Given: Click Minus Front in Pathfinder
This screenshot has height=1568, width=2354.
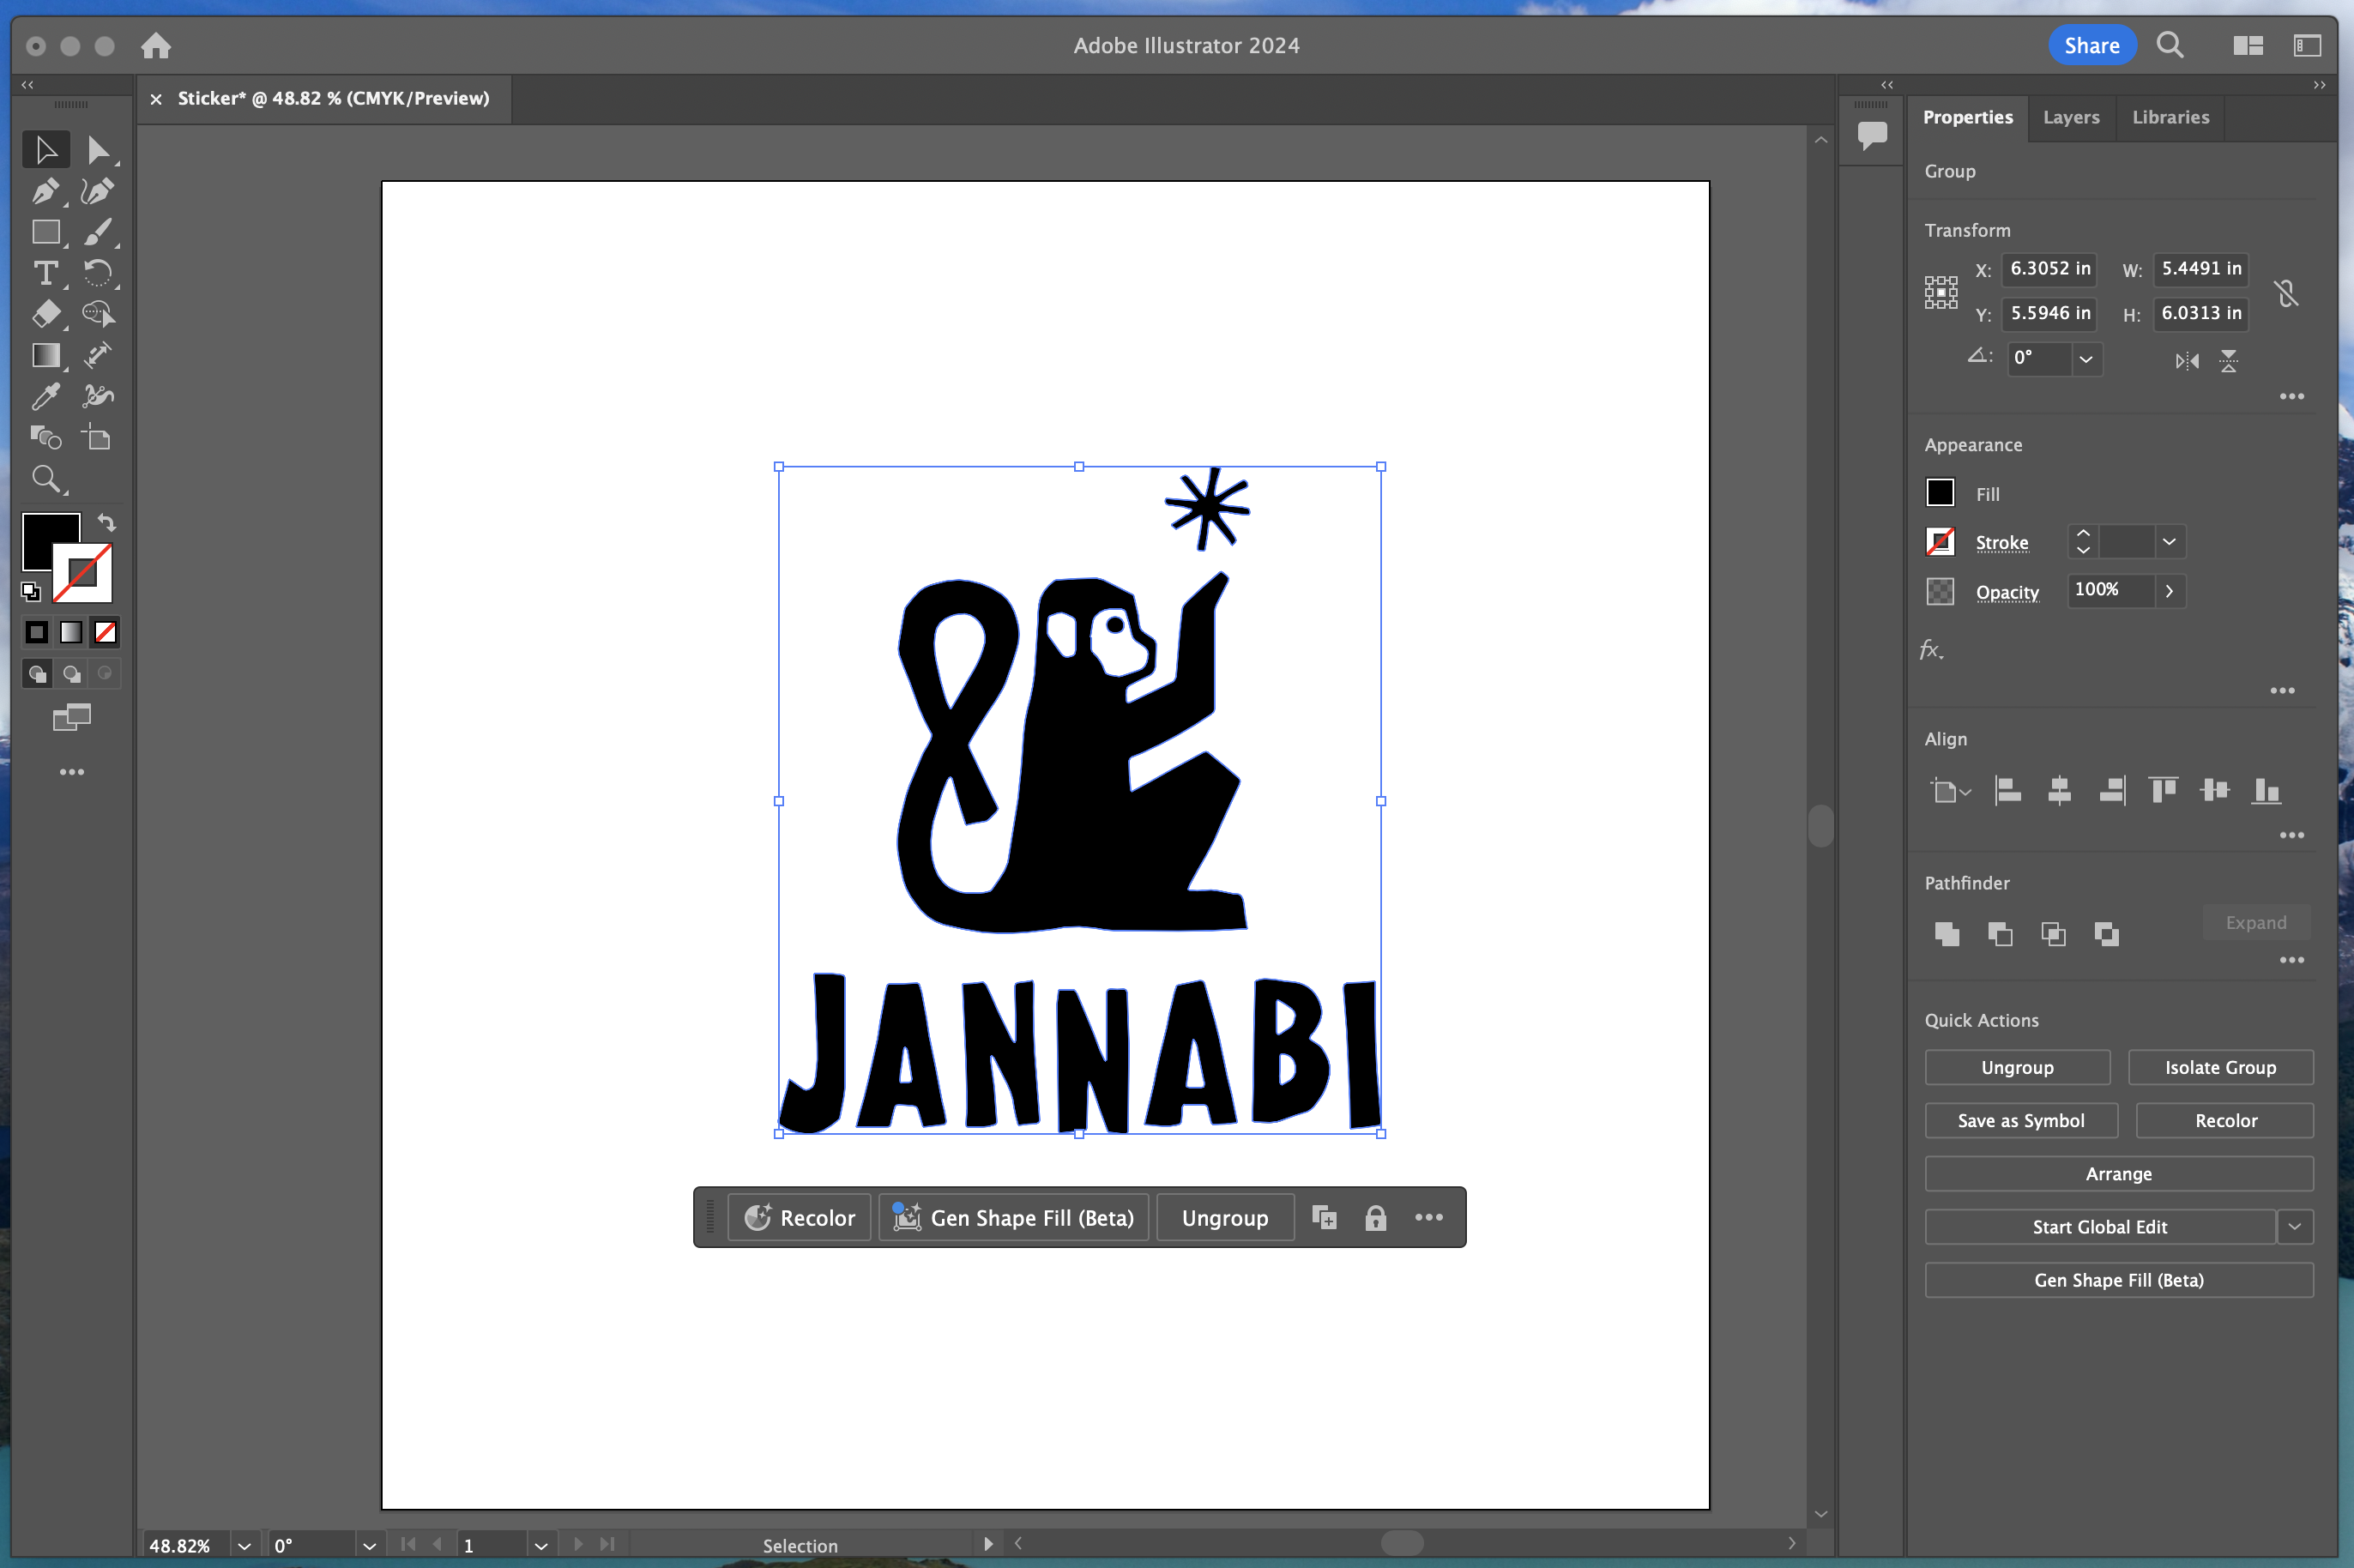Looking at the screenshot, I should (x=2000, y=934).
